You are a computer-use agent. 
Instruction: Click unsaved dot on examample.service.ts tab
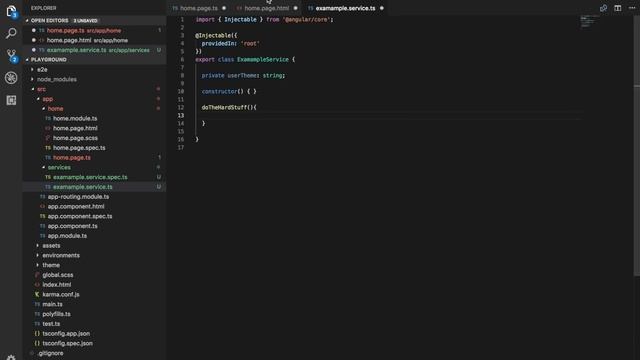(382, 8)
